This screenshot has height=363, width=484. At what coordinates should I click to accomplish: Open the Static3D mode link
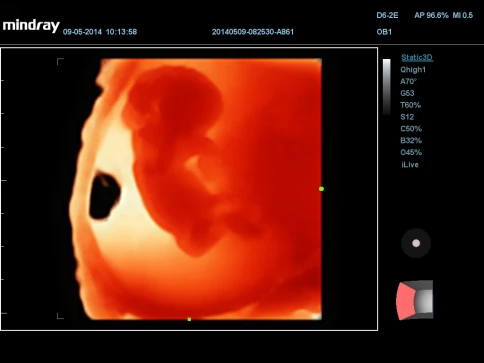point(417,57)
